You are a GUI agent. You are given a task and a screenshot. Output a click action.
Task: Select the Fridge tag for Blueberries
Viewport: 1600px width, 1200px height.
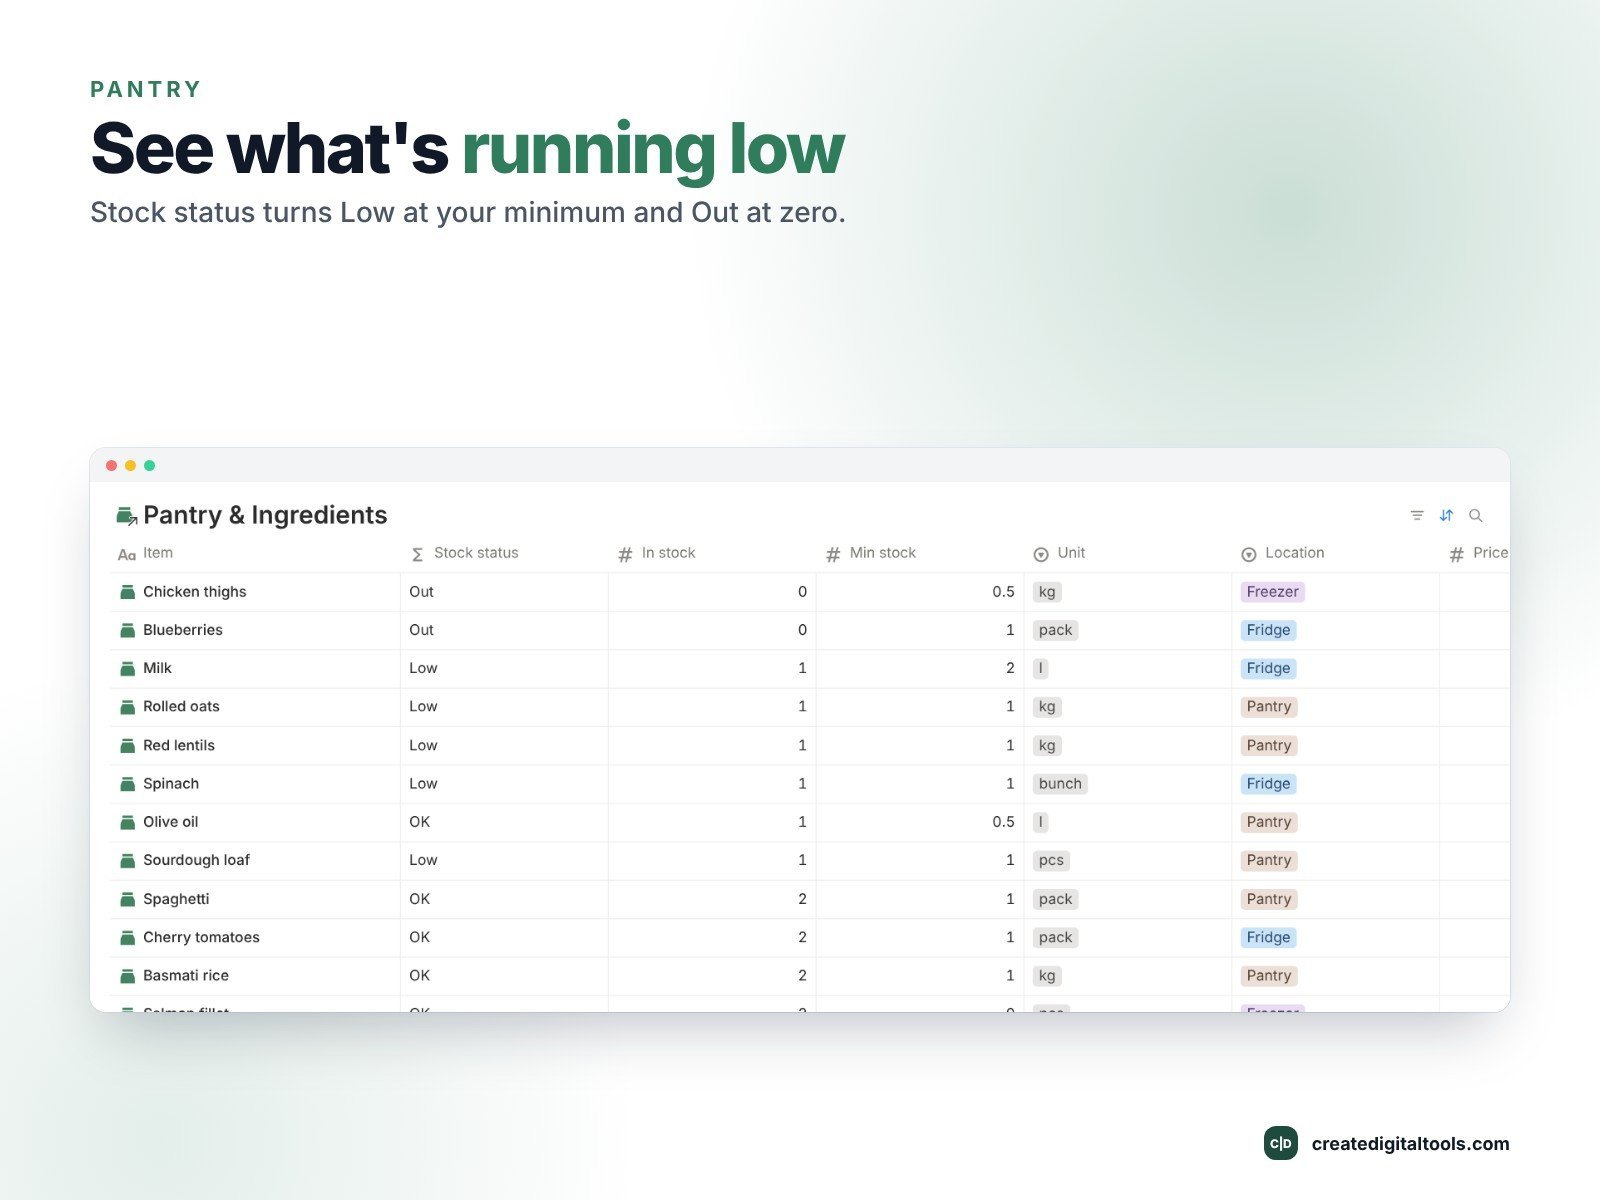1268,630
